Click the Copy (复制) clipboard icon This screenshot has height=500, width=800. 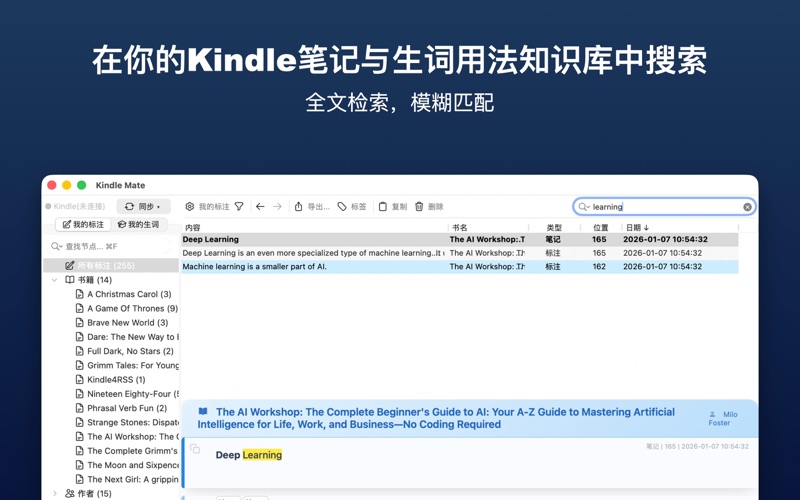click(383, 206)
